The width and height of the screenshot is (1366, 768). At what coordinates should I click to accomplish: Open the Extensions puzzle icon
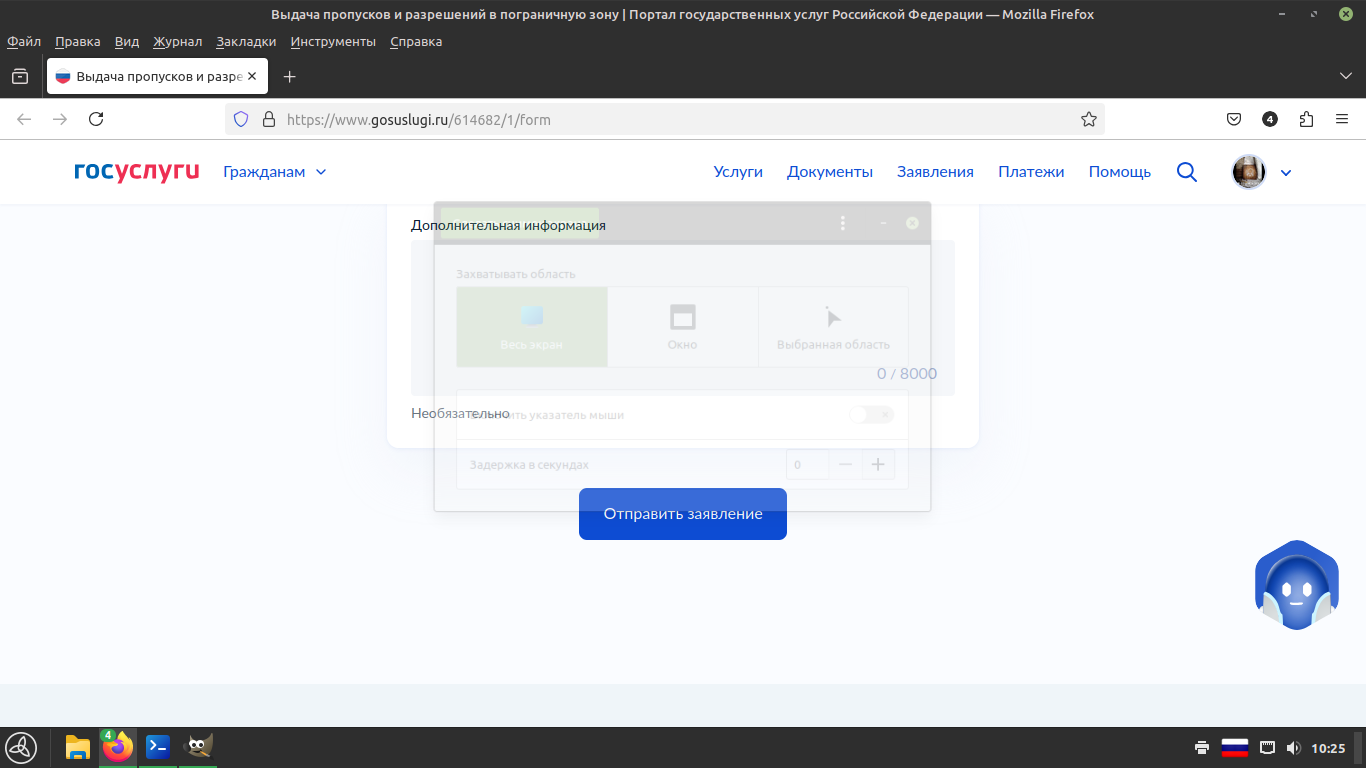tap(1306, 119)
